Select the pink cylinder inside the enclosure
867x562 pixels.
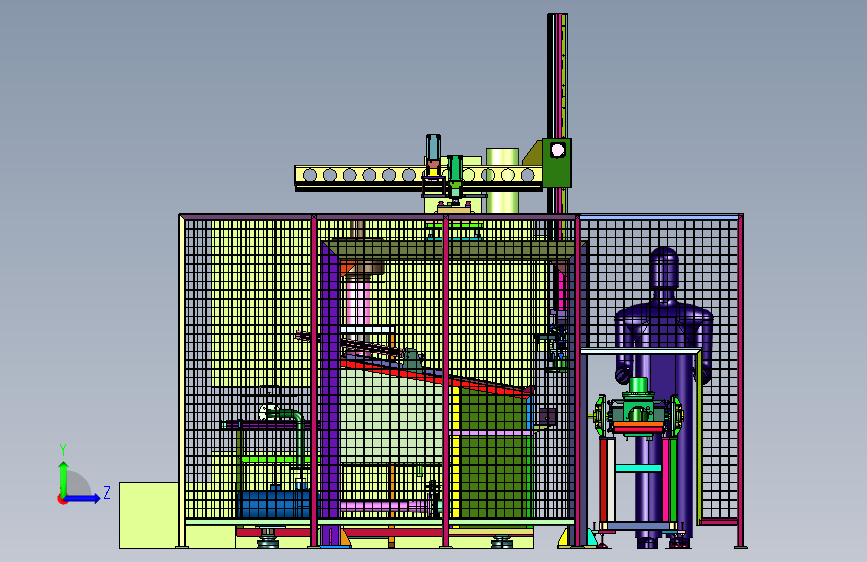358,302
